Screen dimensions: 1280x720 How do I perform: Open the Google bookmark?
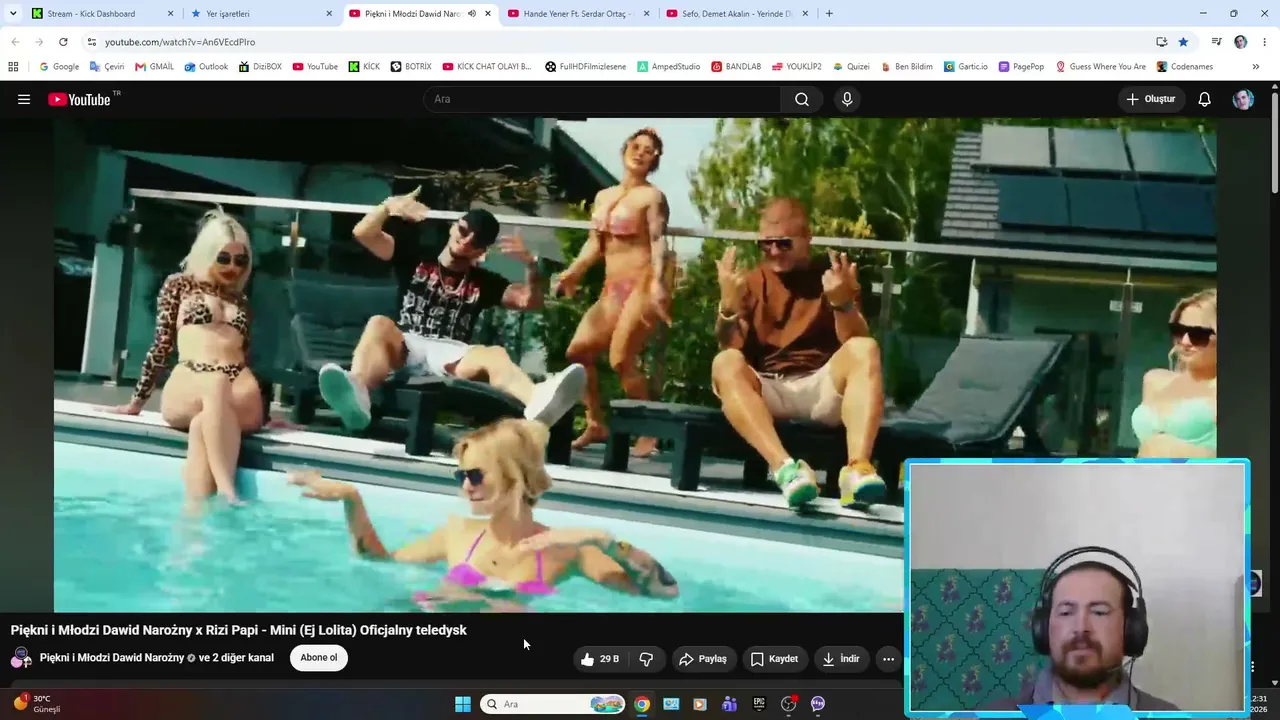pyautogui.click(x=59, y=67)
